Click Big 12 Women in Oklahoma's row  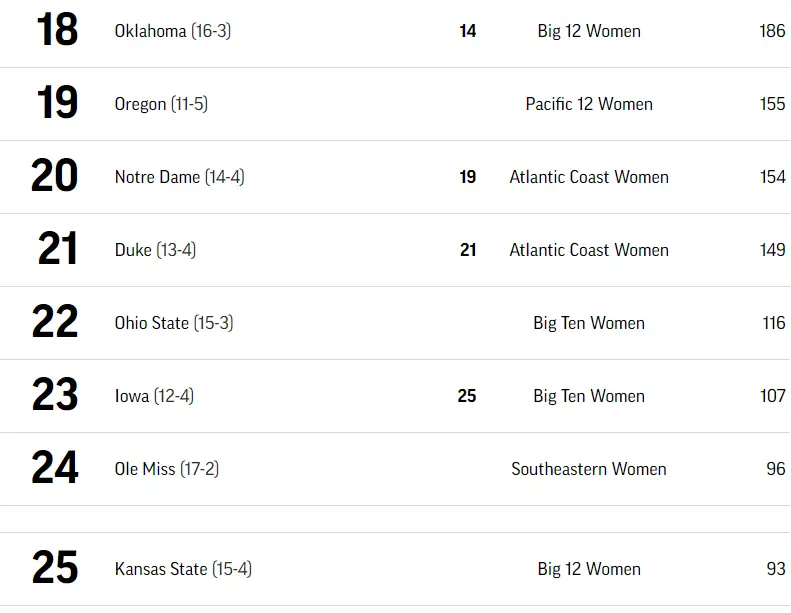589,31
